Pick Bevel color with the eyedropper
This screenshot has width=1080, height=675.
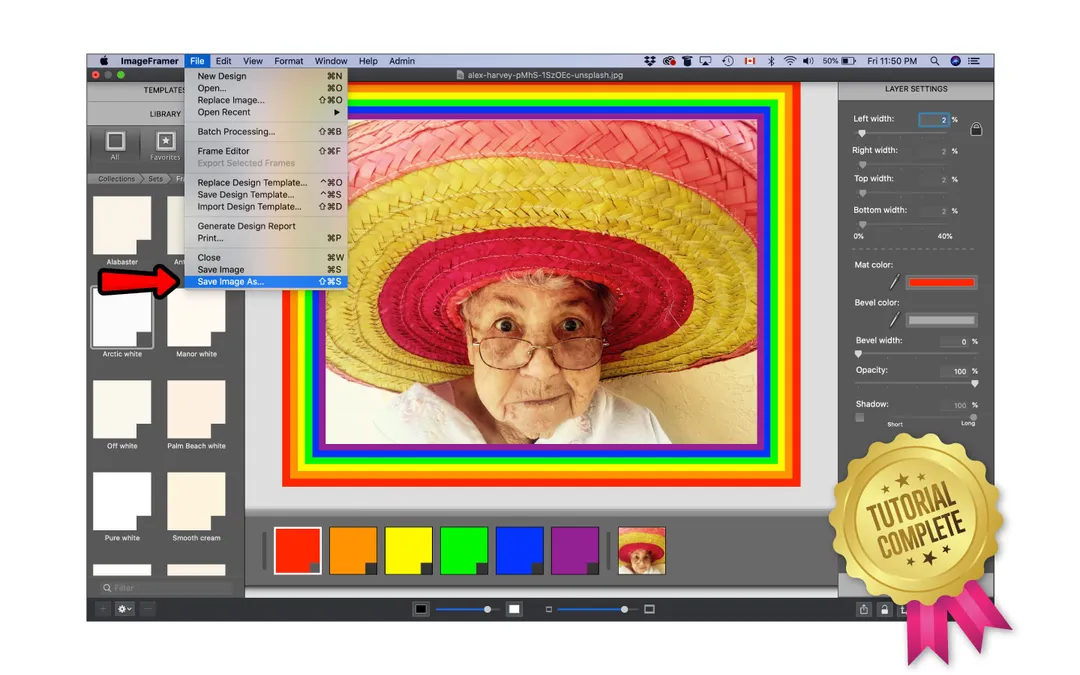point(894,320)
